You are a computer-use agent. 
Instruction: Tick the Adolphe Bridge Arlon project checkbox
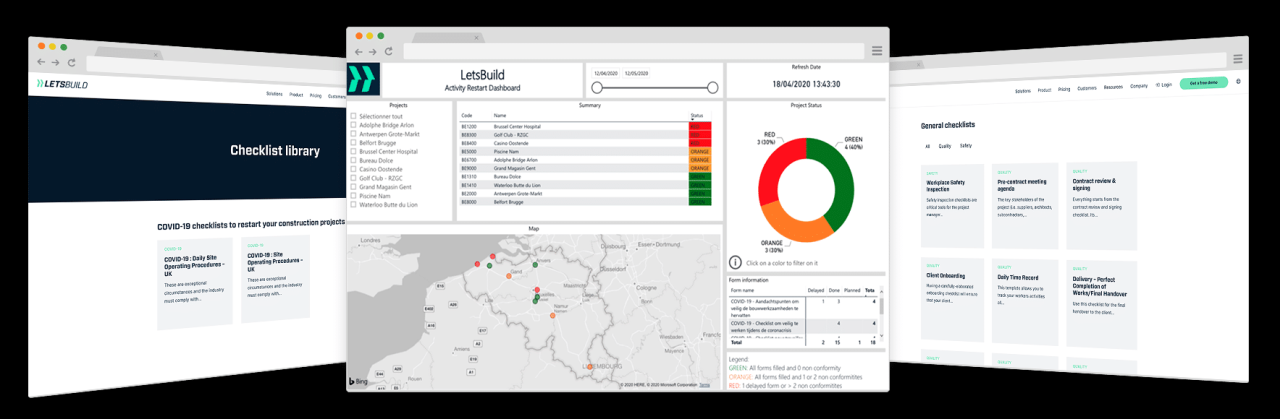pyautogui.click(x=354, y=126)
